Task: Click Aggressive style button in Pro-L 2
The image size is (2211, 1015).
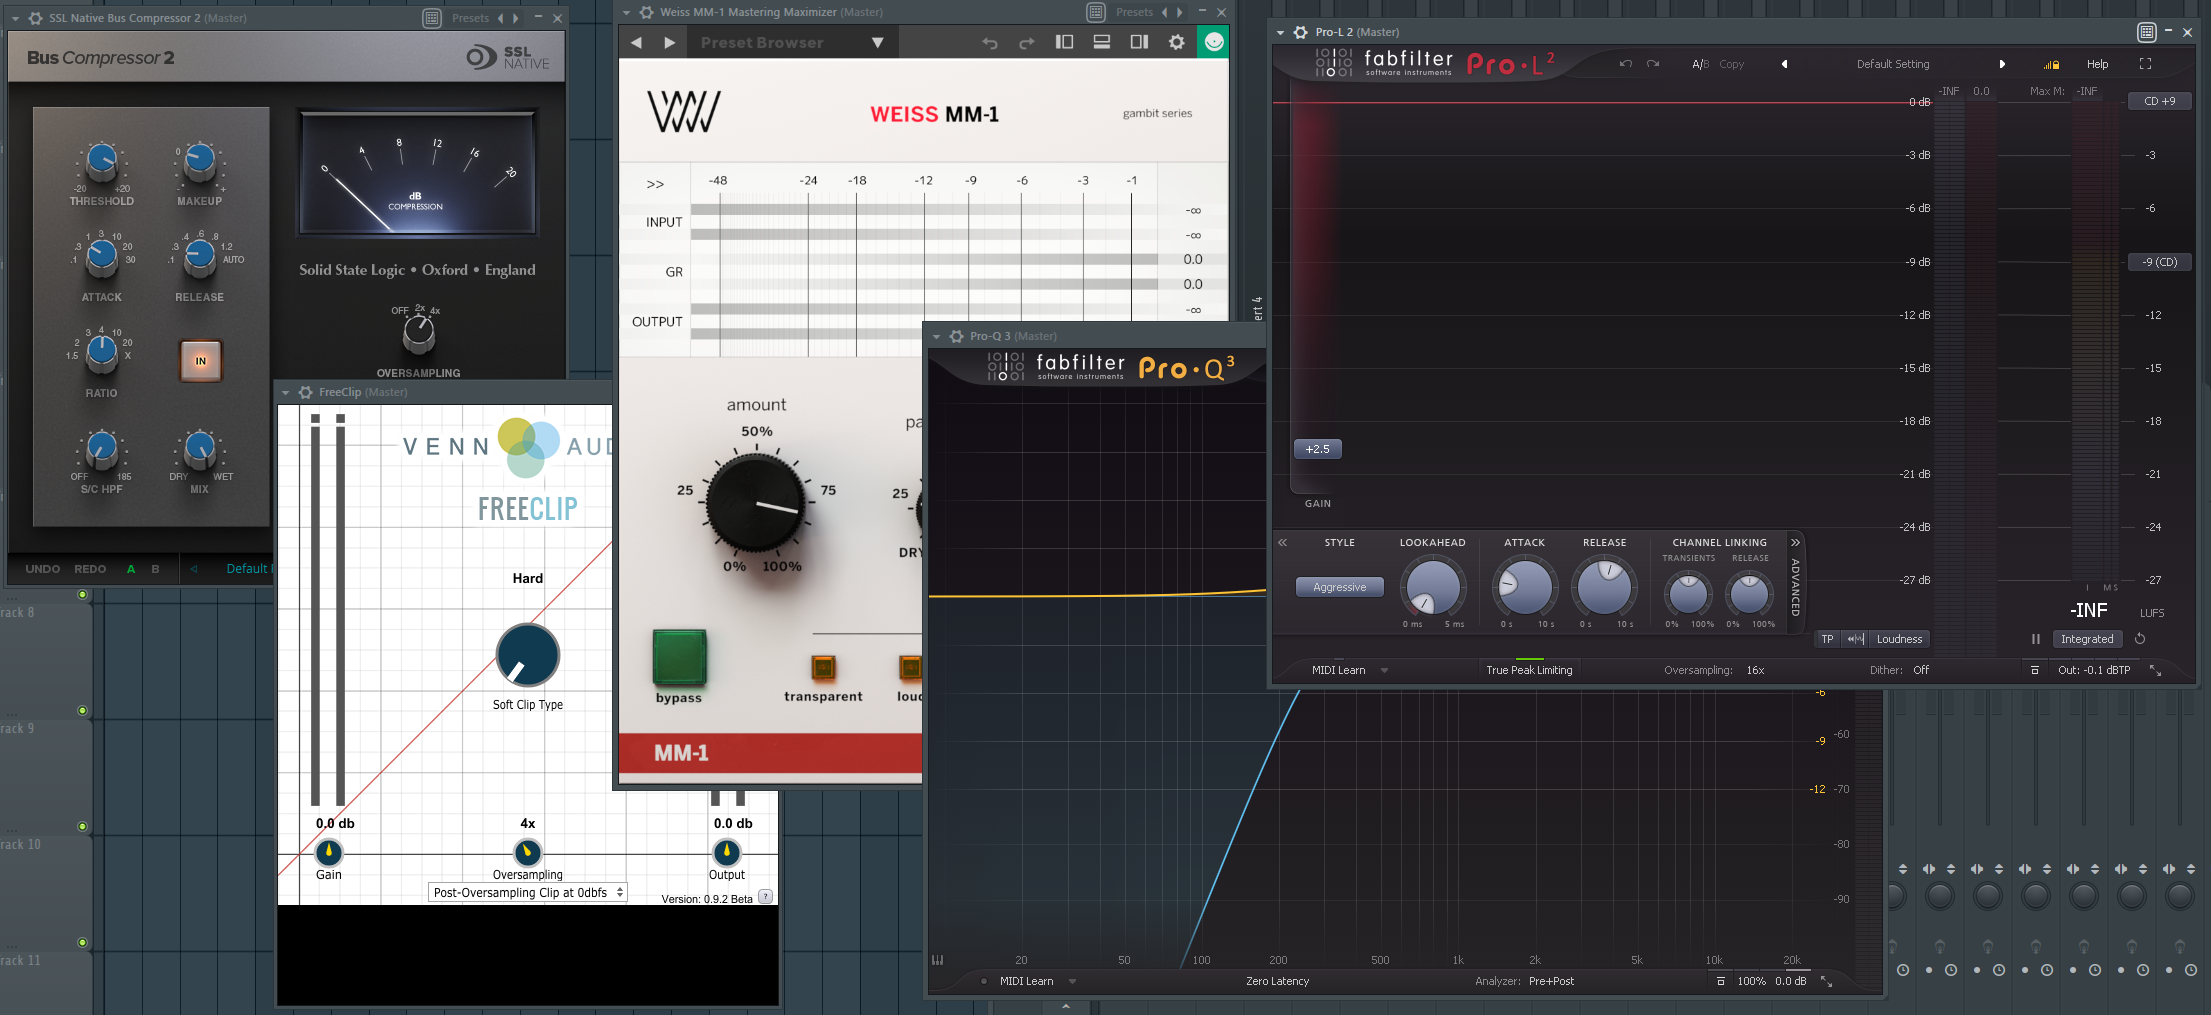Action: 1339,587
